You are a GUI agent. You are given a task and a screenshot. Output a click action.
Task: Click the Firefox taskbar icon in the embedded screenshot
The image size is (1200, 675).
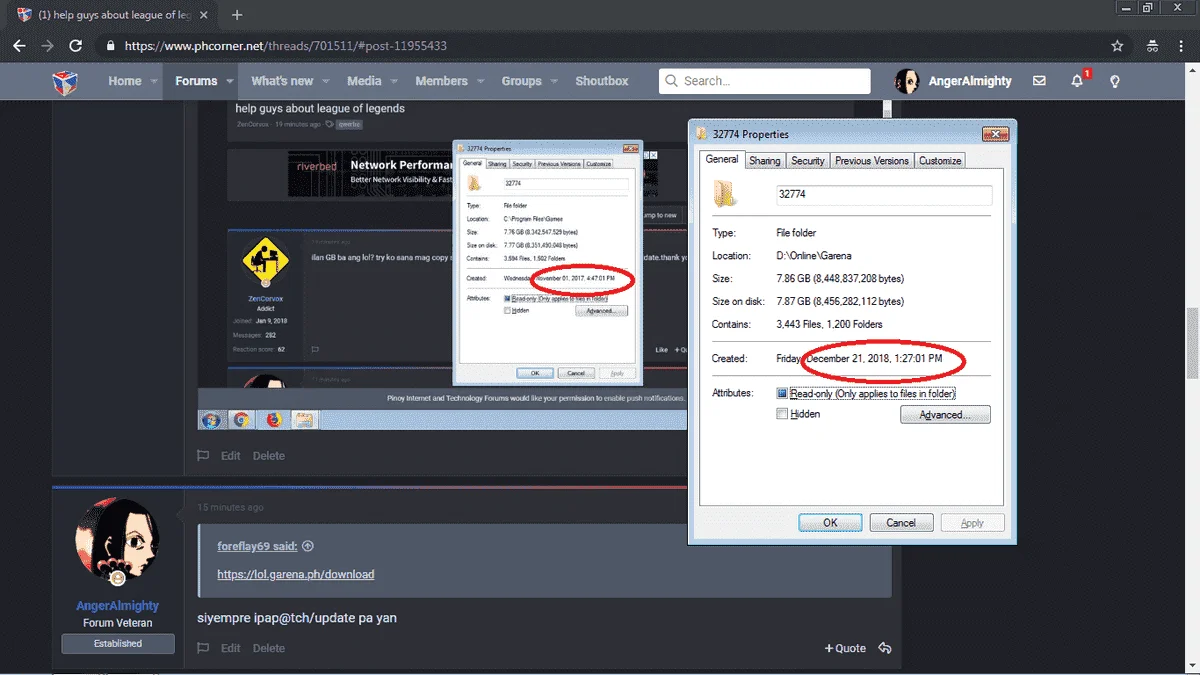(x=274, y=420)
